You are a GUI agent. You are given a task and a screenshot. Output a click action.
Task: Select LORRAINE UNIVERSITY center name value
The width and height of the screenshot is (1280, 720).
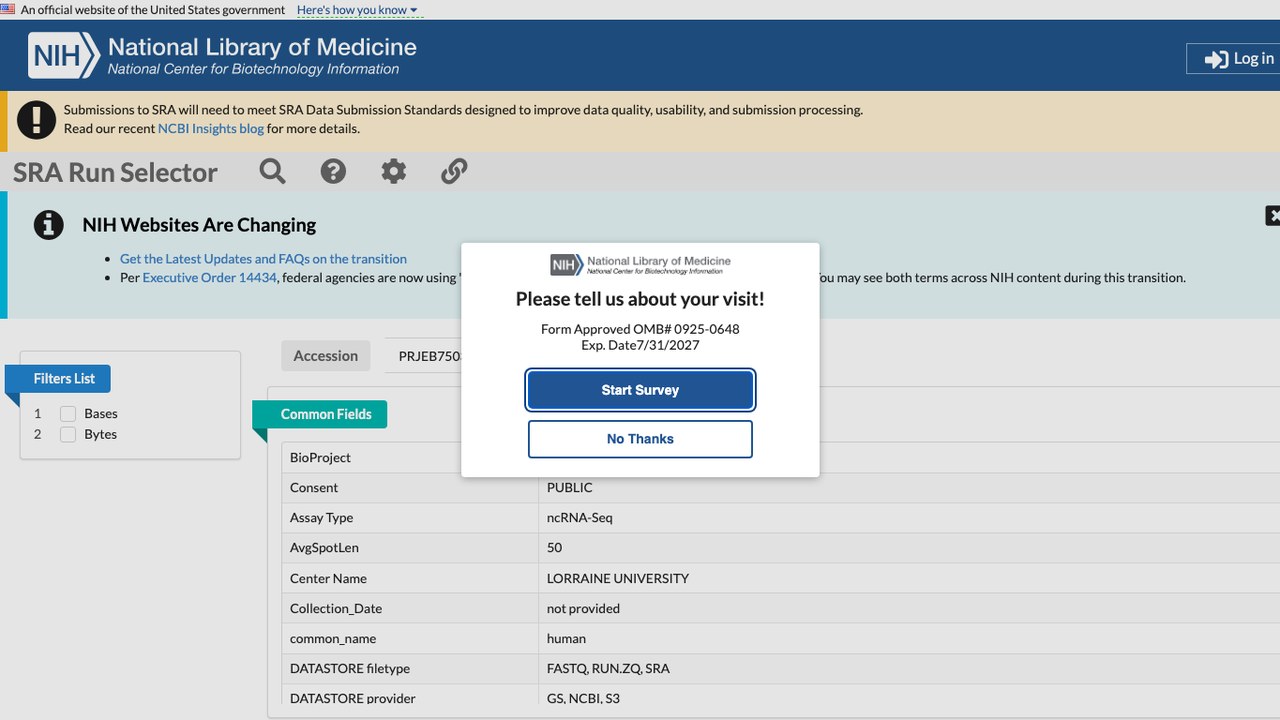(x=618, y=578)
